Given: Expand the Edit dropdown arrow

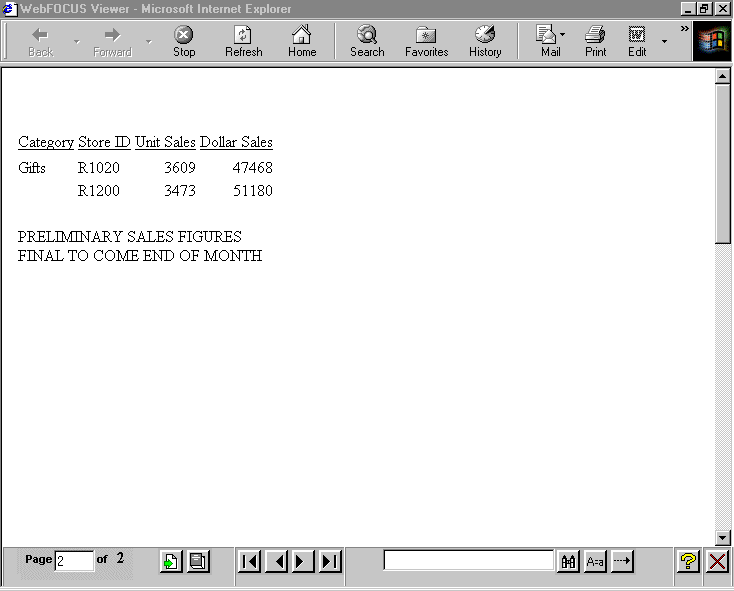Looking at the screenshot, I should click(664, 42).
